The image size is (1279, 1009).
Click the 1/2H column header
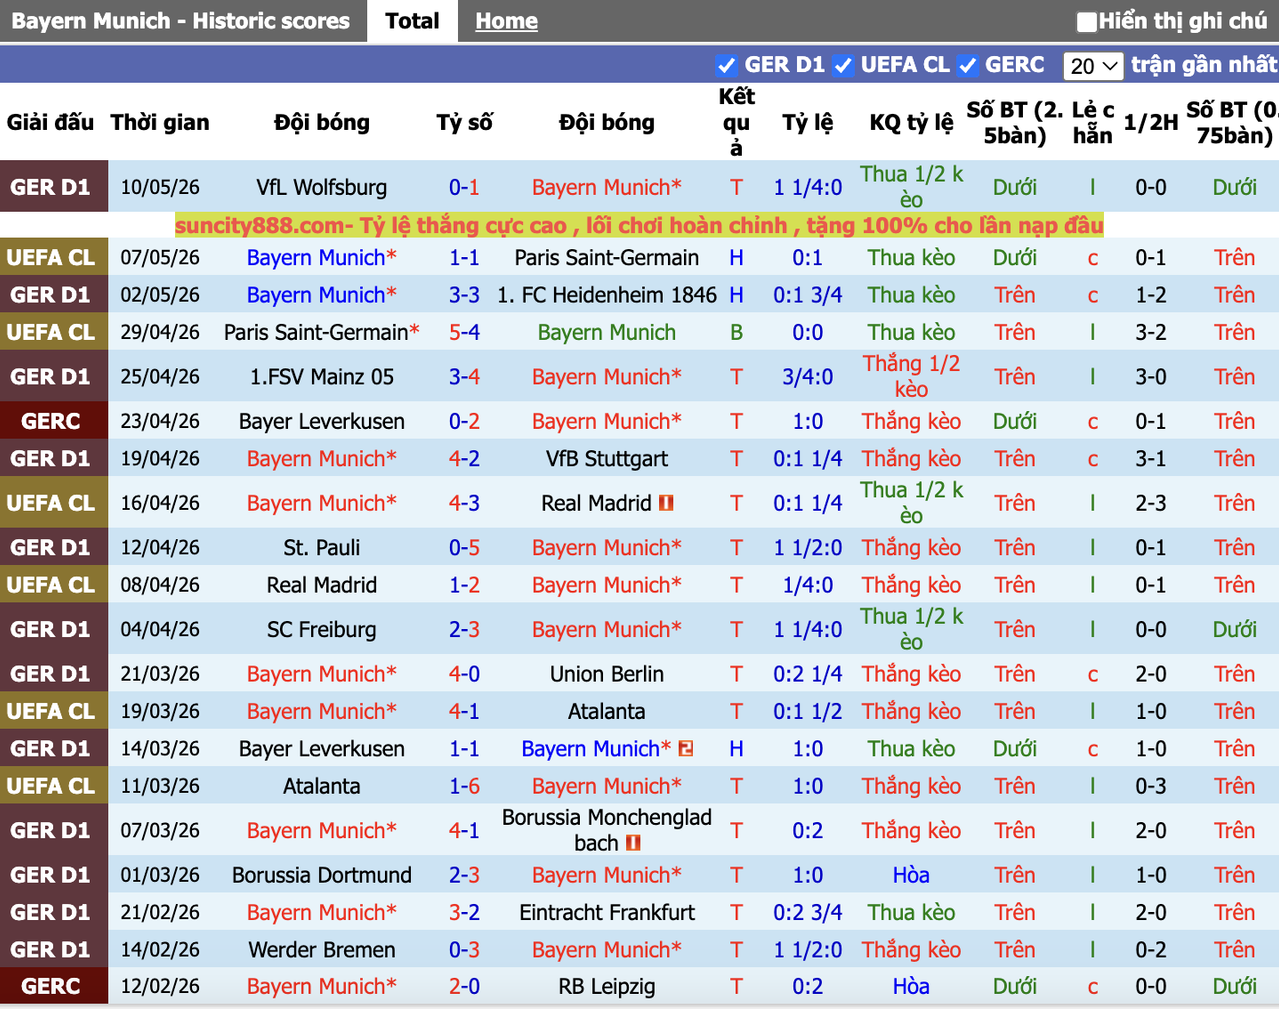(x=1151, y=122)
